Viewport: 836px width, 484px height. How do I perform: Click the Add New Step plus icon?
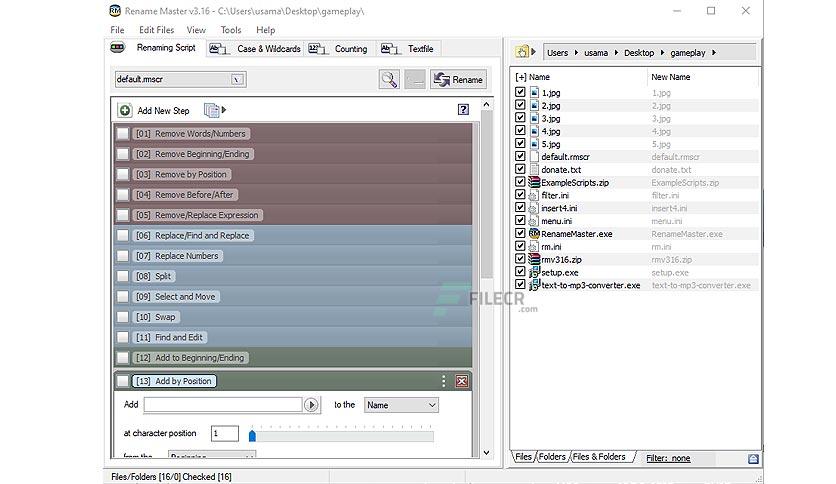(x=125, y=110)
